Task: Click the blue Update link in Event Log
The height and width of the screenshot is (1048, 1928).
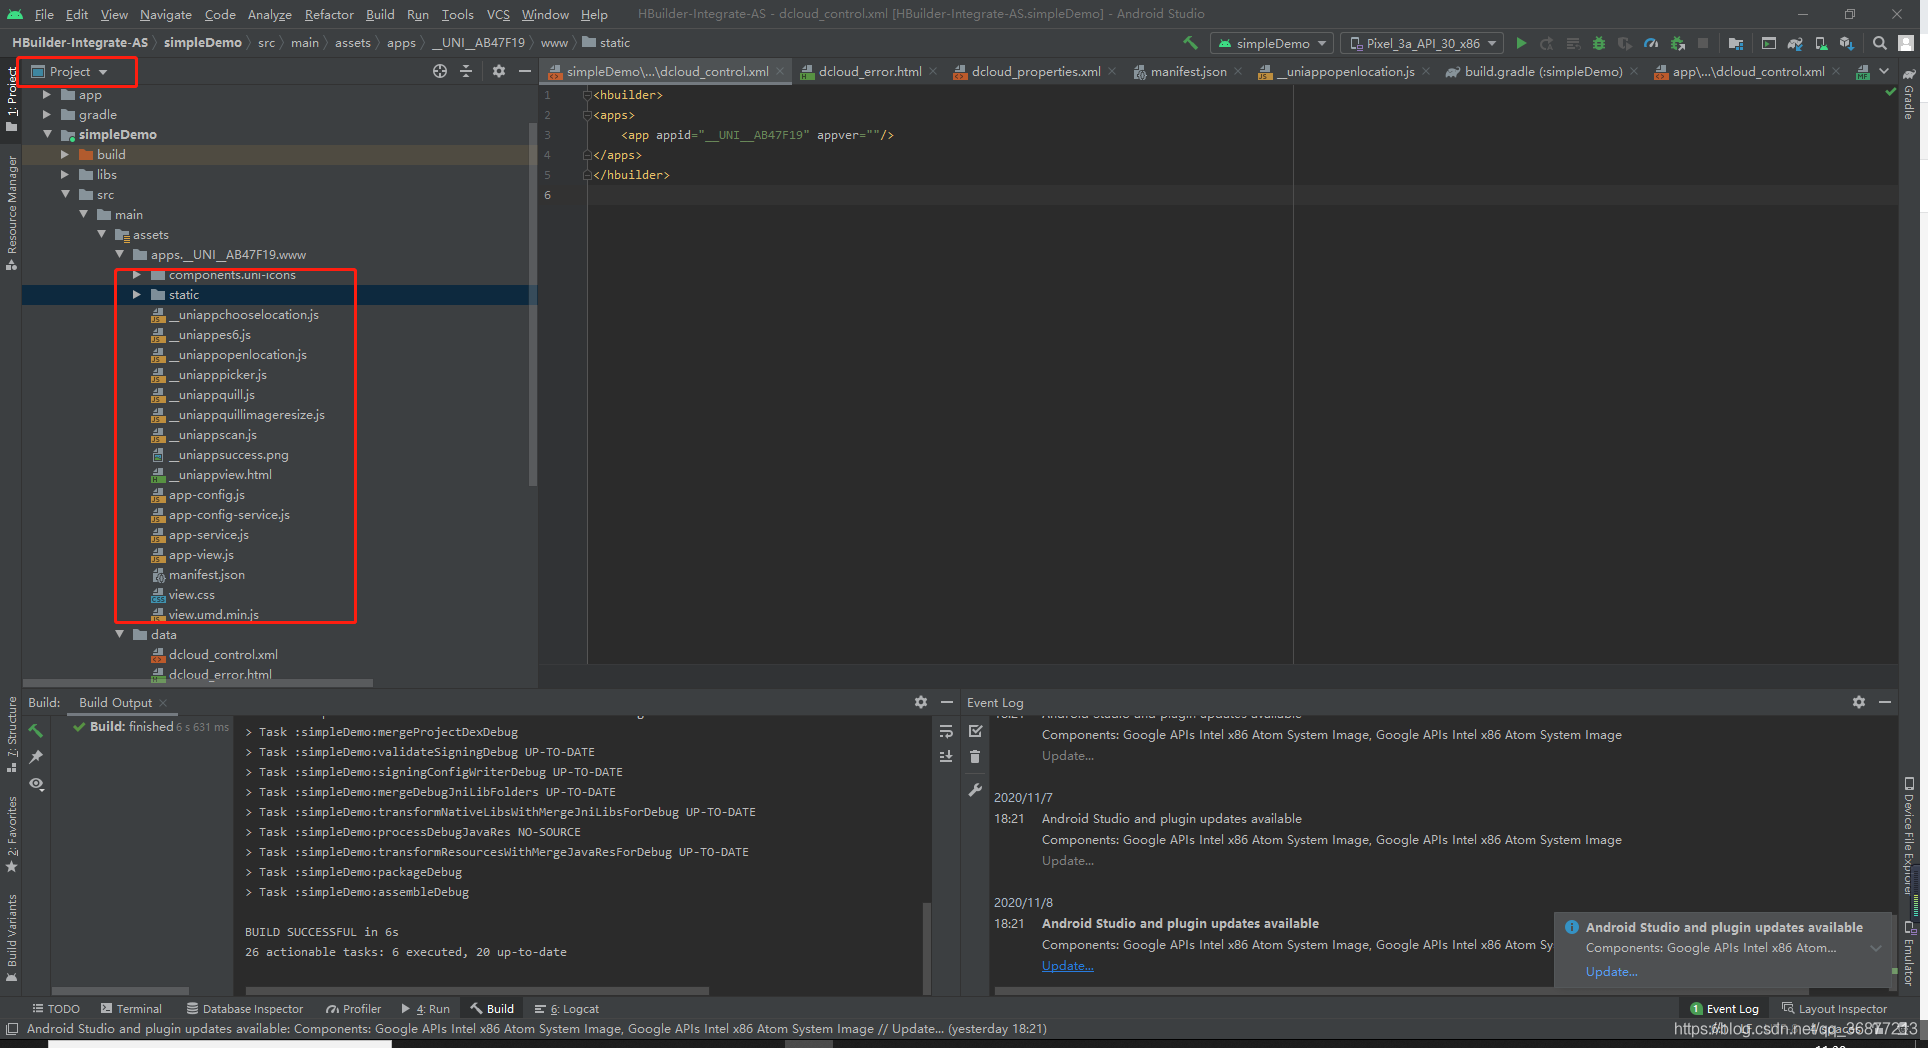Action: coord(1067,966)
